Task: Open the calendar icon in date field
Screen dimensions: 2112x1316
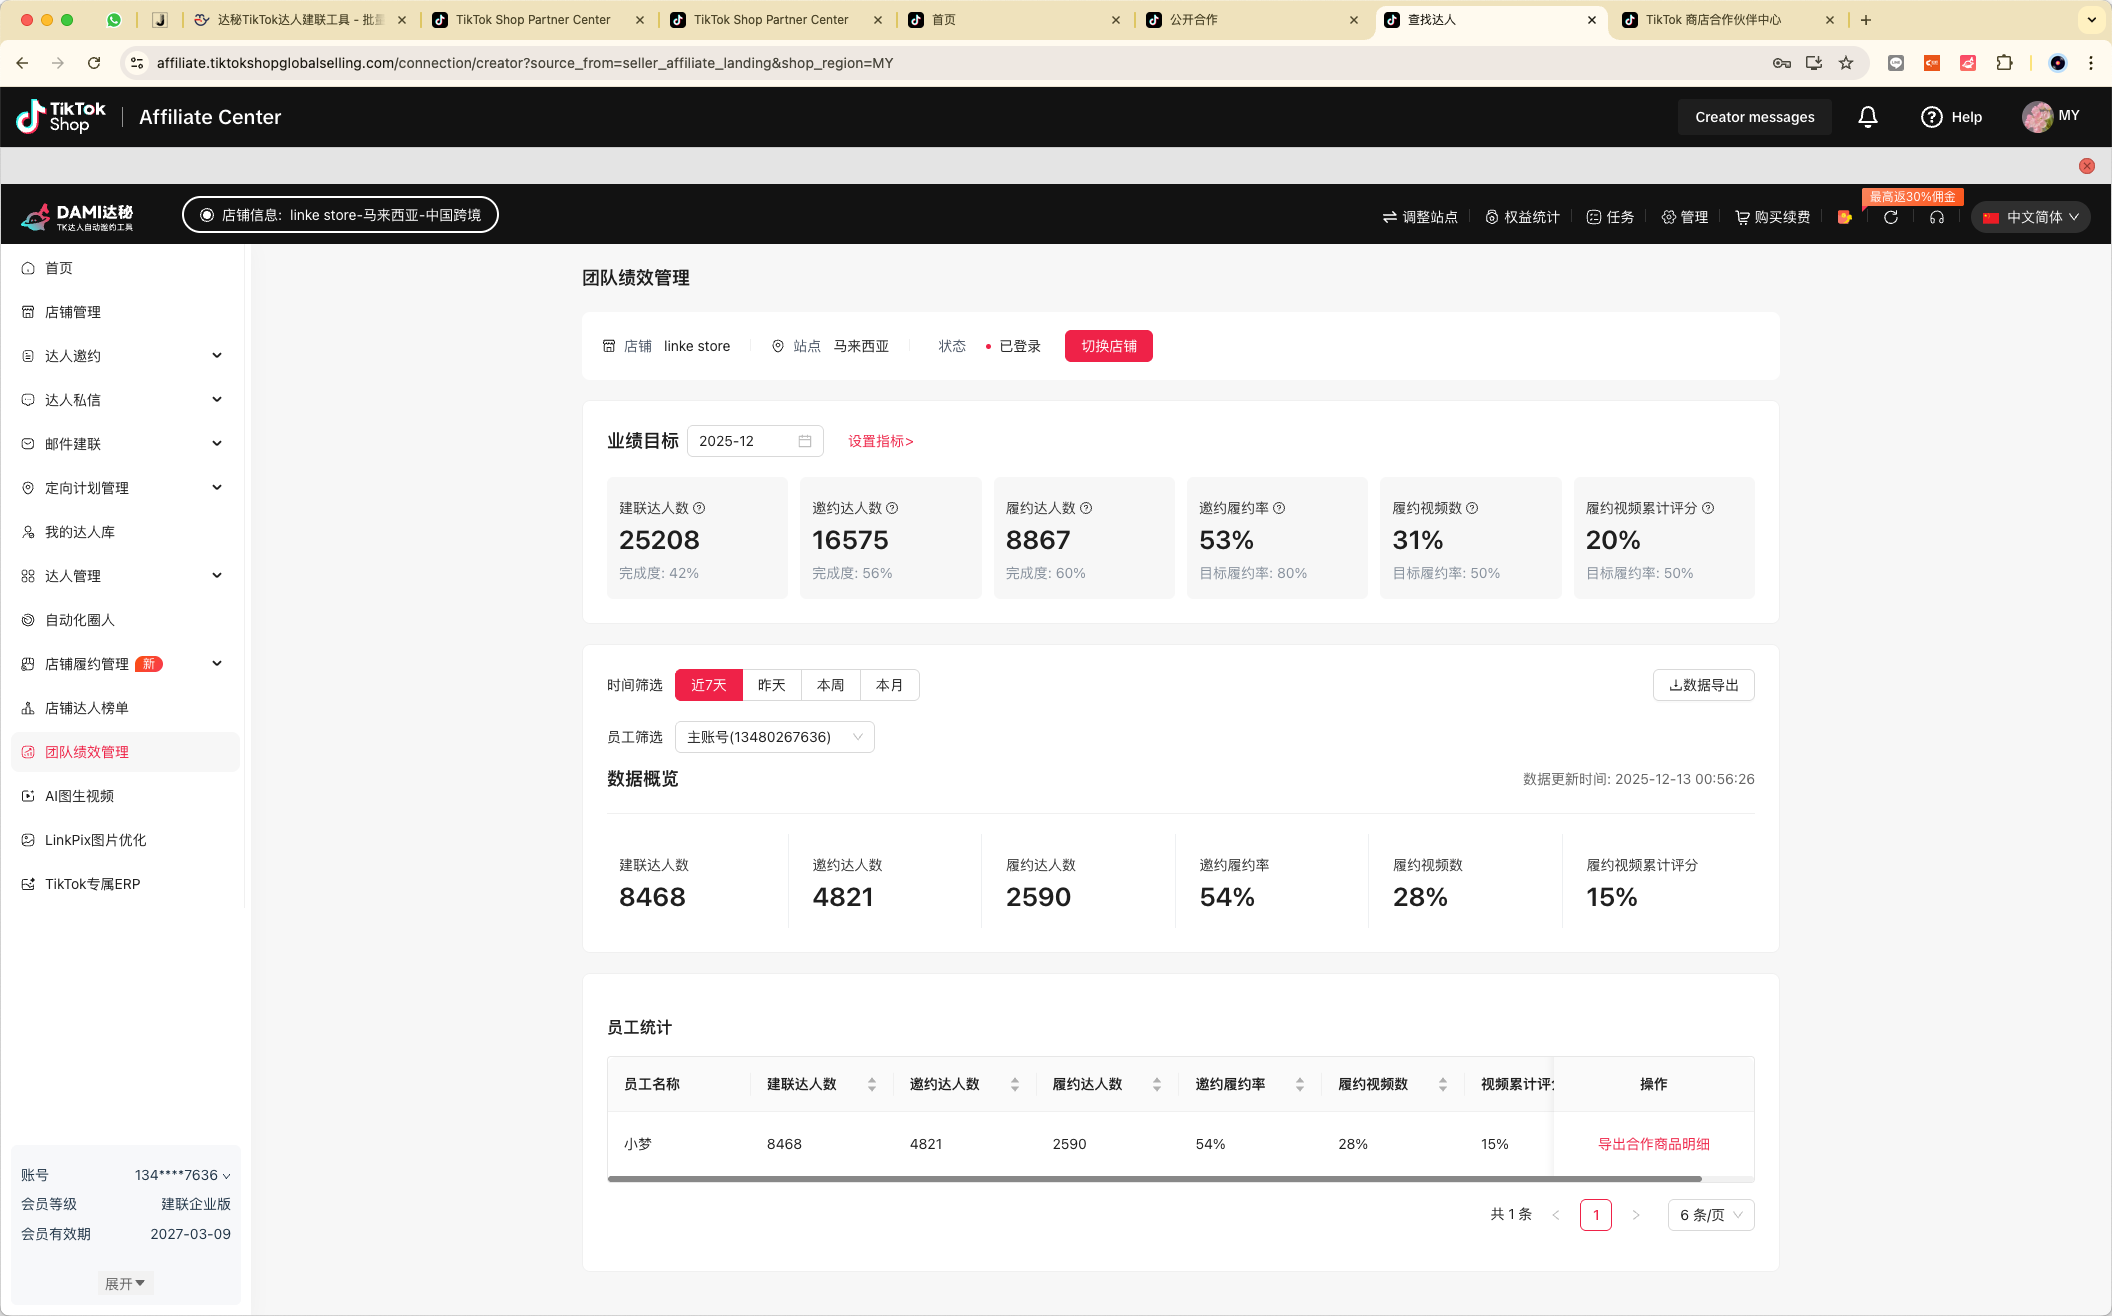Action: tap(805, 441)
